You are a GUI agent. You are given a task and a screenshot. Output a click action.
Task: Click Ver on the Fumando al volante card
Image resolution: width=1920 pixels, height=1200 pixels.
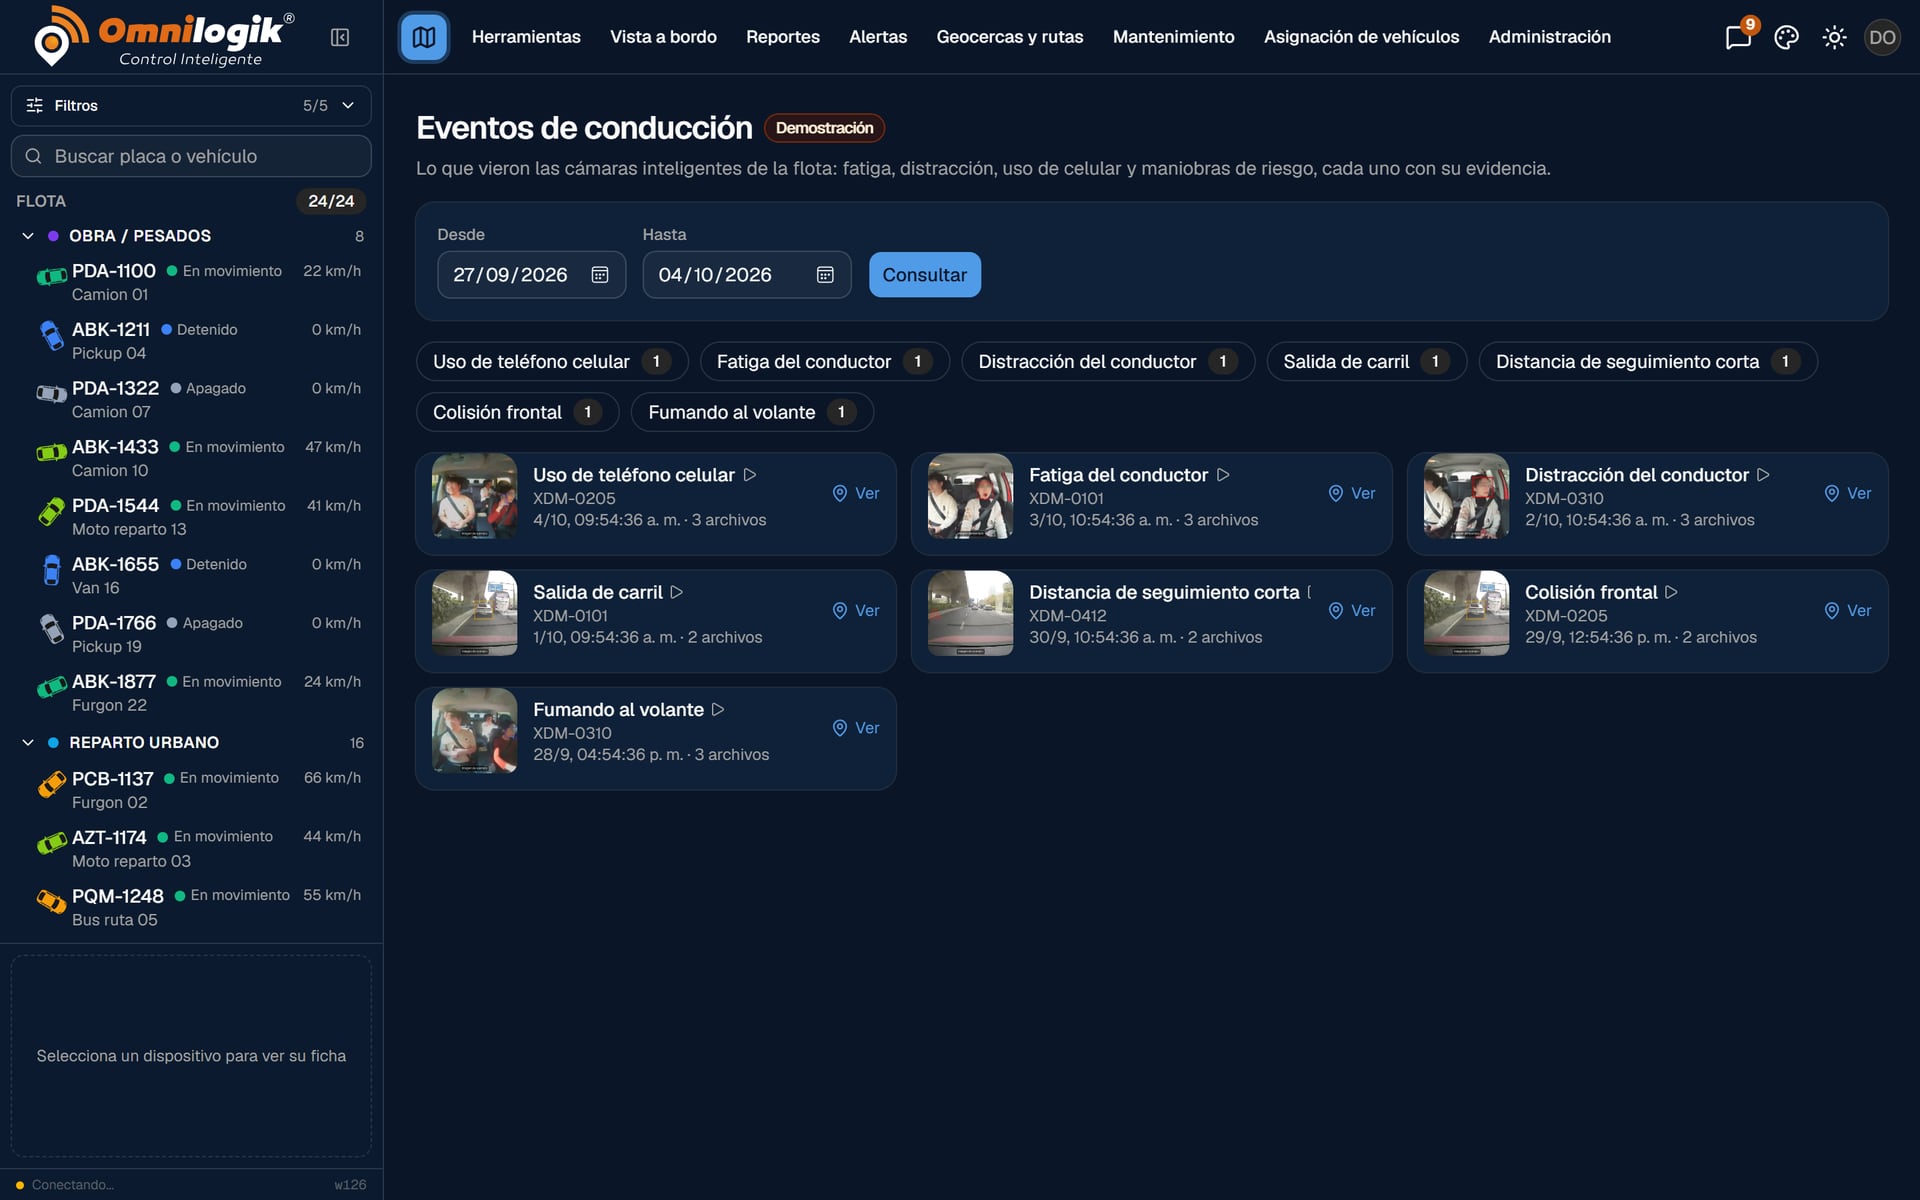856,728
